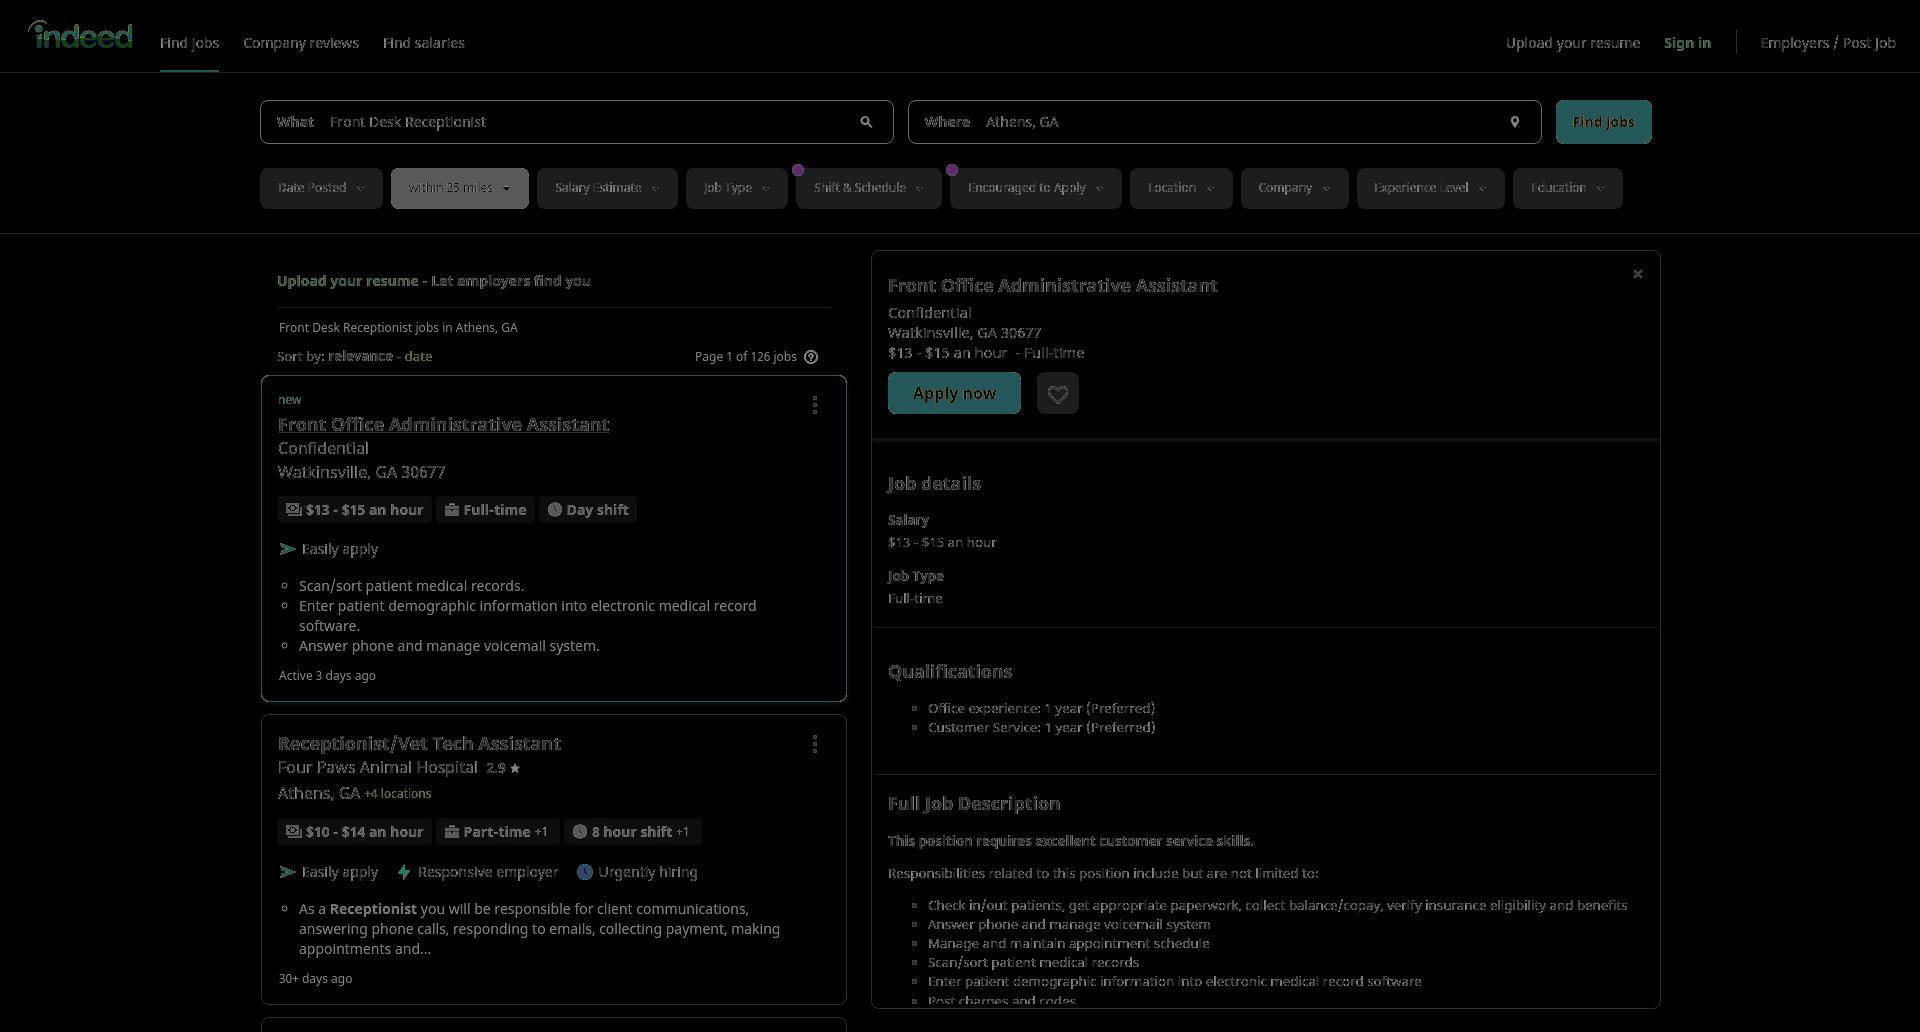Viewport: 1920px width, 1032px height.
Task: Click '30+ days ago' text
Action: pos(315,979)
